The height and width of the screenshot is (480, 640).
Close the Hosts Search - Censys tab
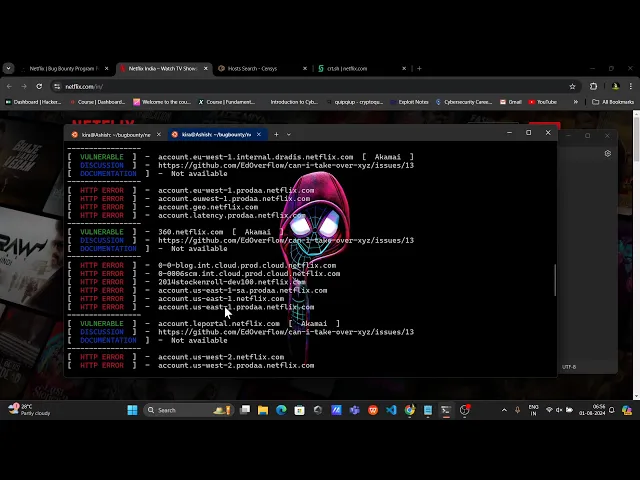pyautogui.click(x=304, y=69)
